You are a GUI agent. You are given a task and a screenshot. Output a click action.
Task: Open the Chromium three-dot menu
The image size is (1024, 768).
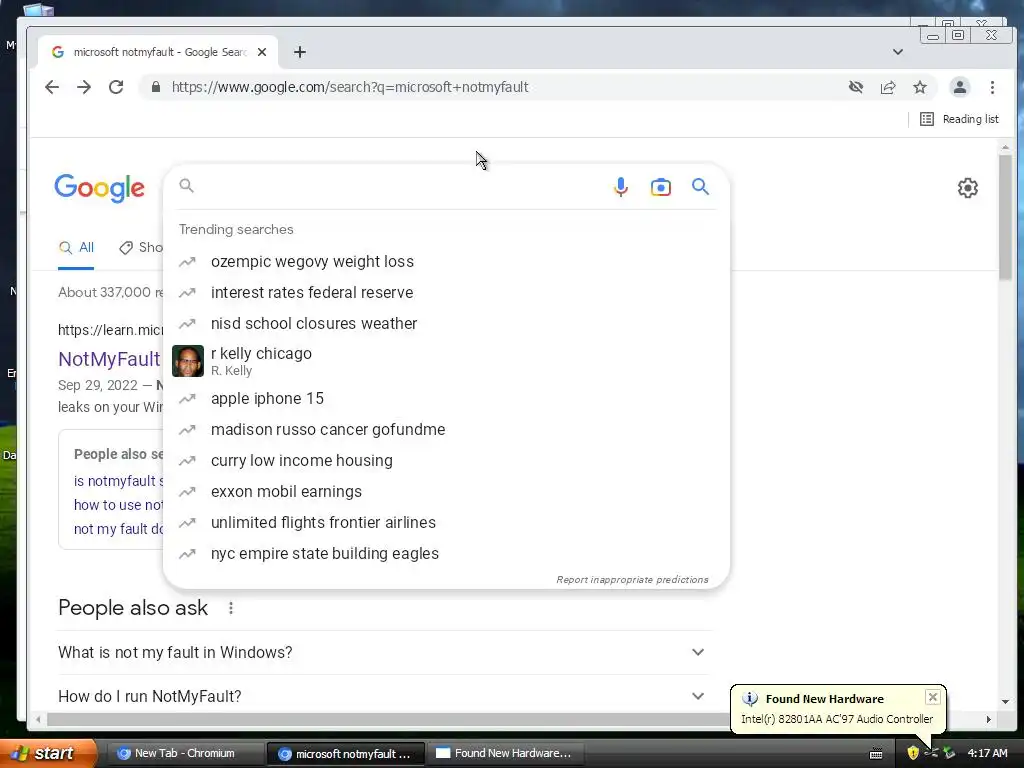[x=992, y=87]
